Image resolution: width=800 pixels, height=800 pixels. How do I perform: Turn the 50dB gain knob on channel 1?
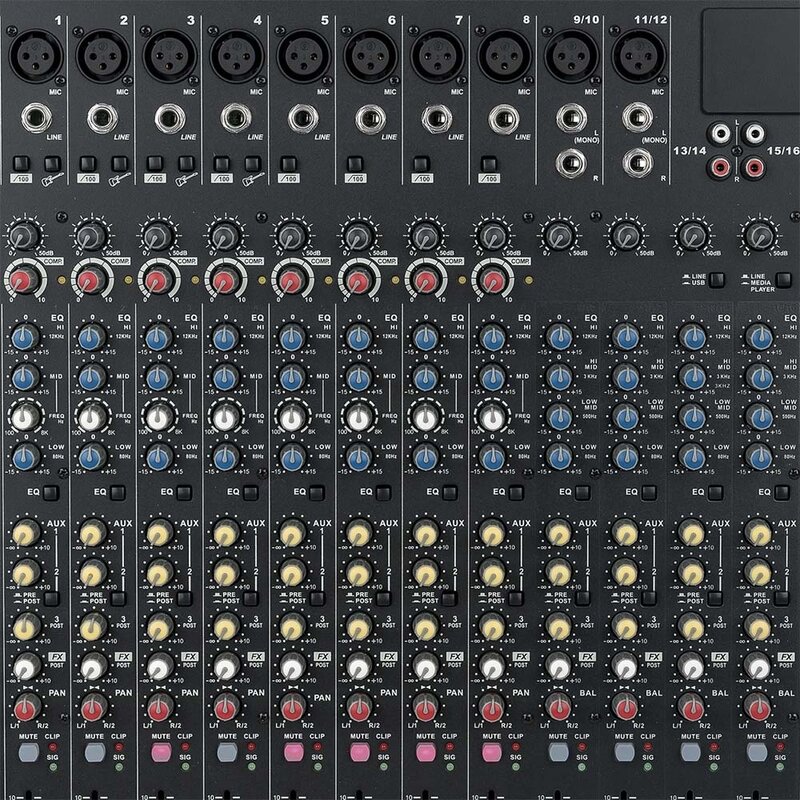pos(25,233)
